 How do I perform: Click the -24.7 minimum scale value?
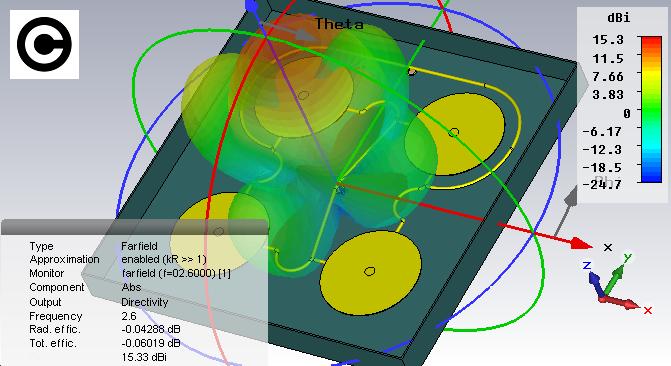tap(603, 185)
